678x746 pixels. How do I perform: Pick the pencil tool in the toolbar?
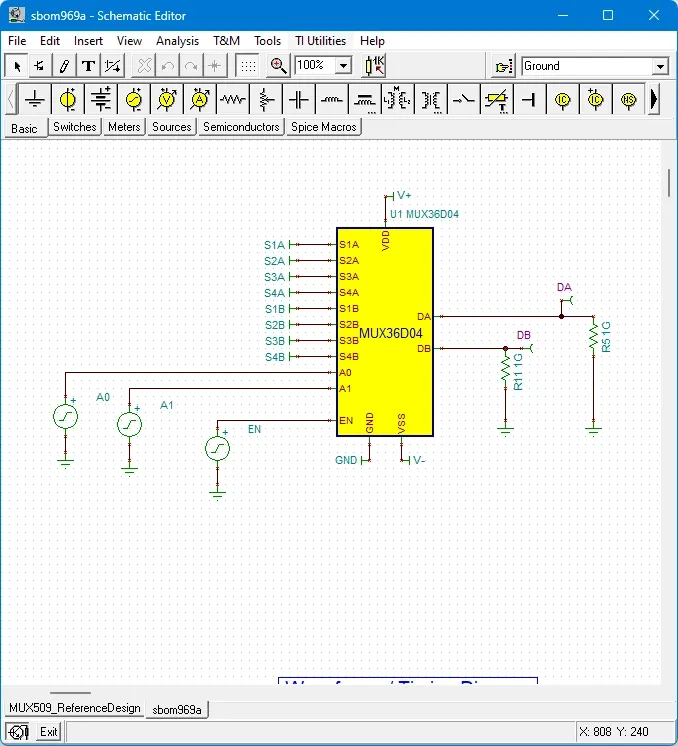click(64, 66)
